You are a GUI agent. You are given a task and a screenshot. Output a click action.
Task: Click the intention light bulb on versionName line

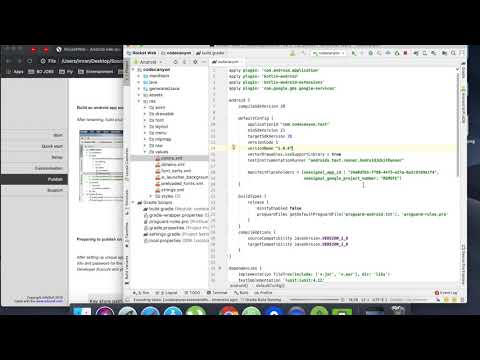tap(234, 147)
